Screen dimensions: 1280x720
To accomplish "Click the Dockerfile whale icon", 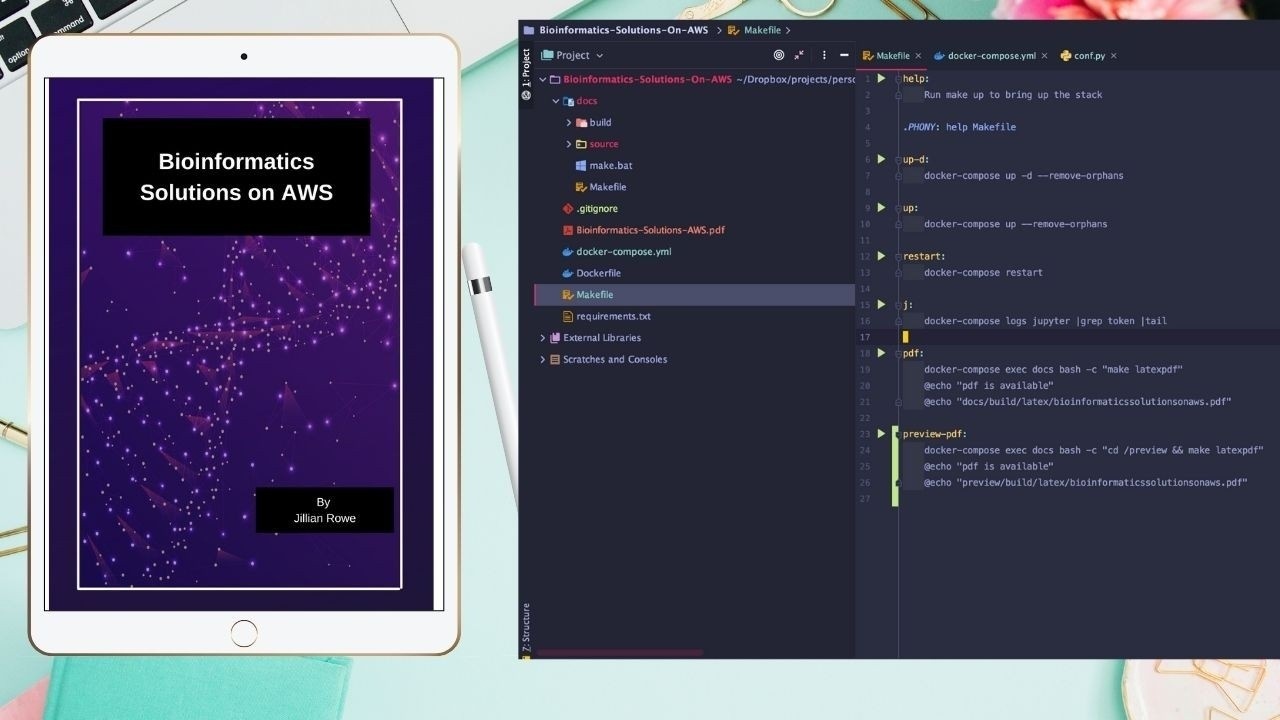I will (568, 273).
